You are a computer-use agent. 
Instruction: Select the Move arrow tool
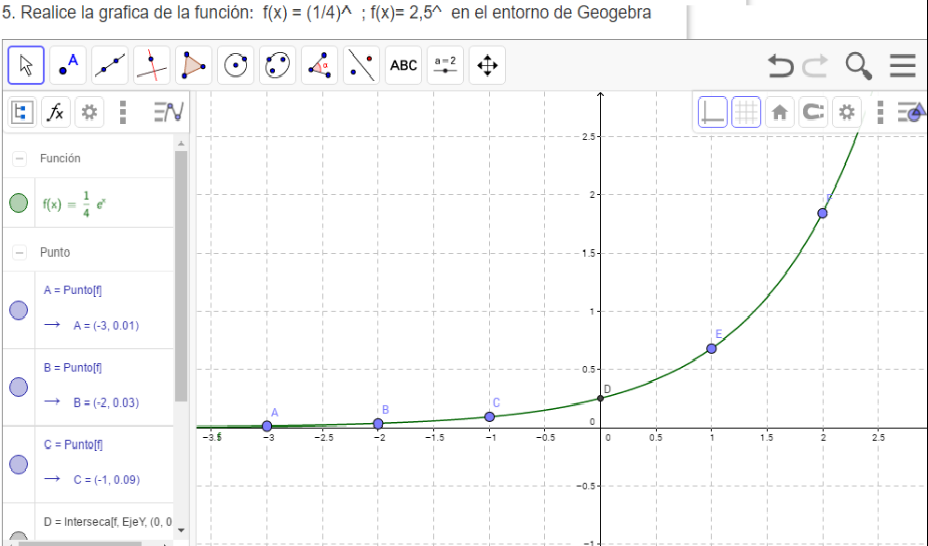26,65
